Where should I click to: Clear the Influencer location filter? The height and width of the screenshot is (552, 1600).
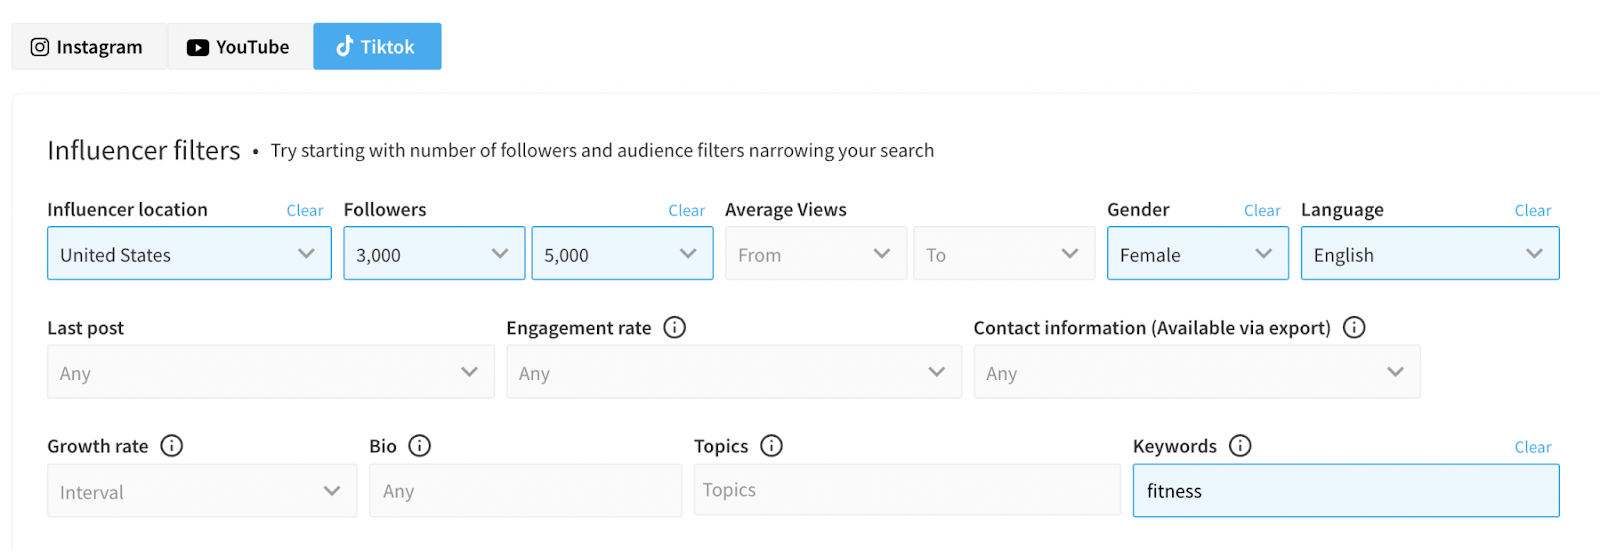[x=305, y=211]
